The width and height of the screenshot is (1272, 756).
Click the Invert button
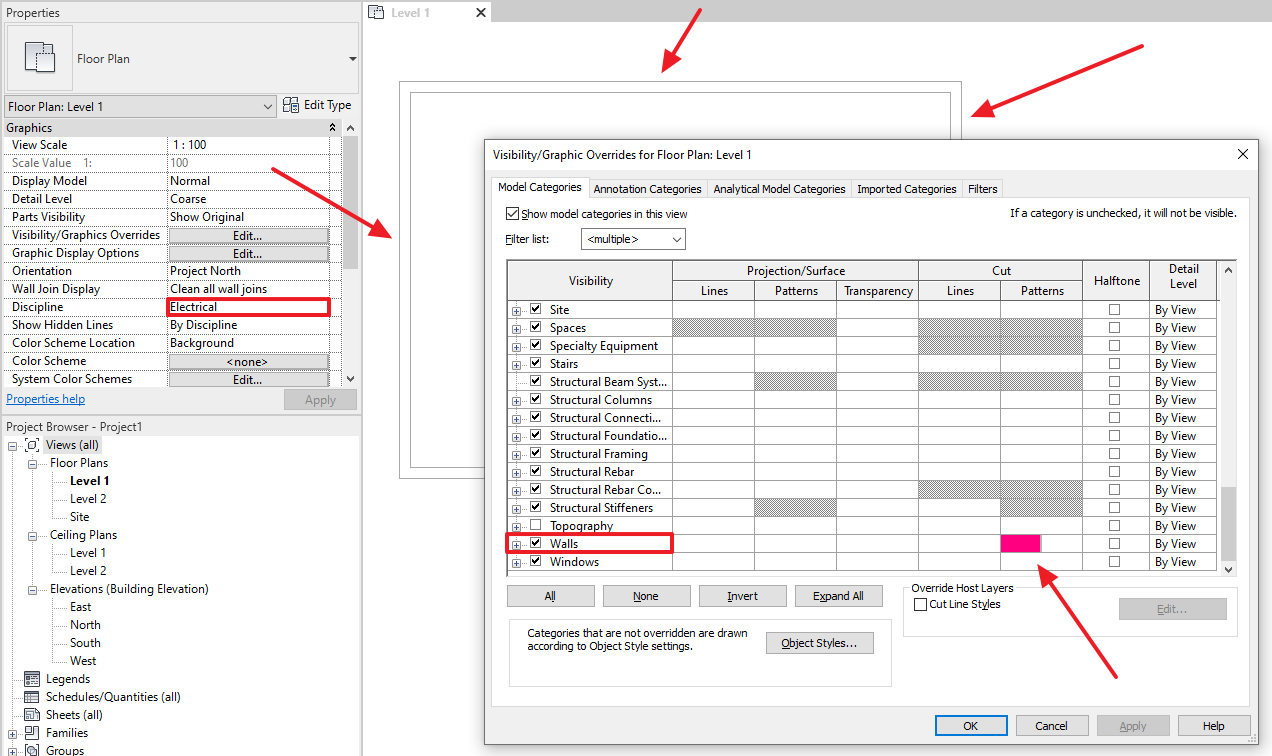[742, 596]
